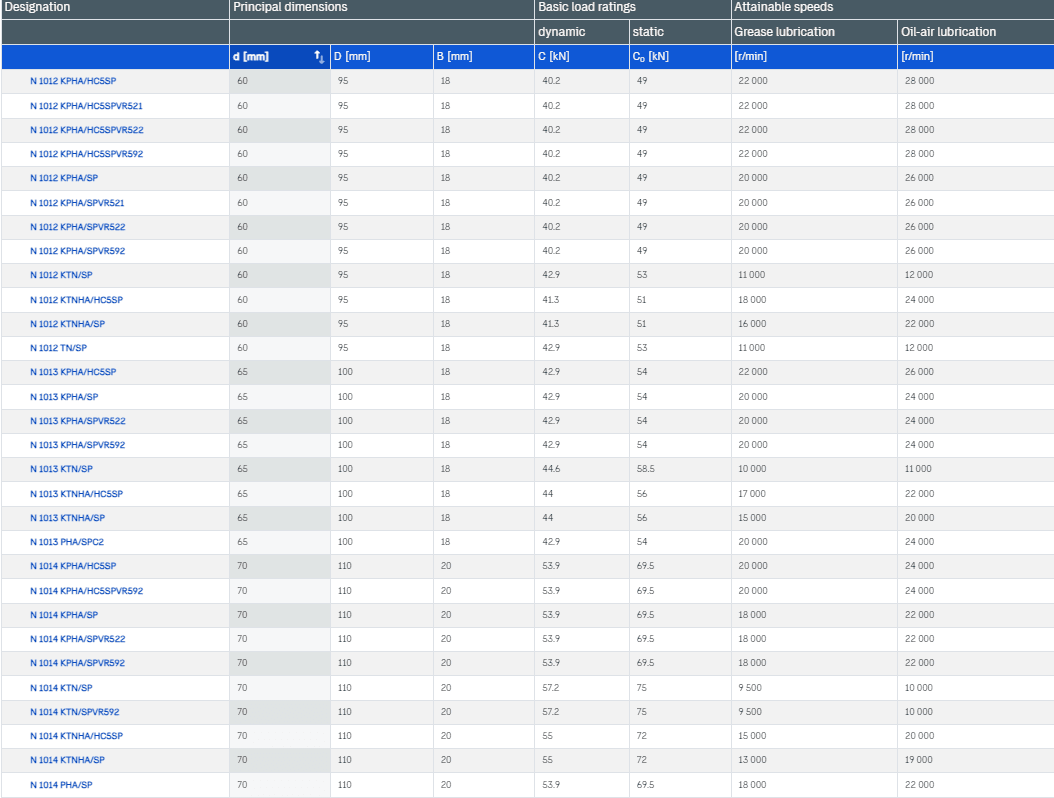The width and height of the screenshot is (1054, 798).
Task: Click the Grease lubrication [r/min] column header
Action: 751,57
